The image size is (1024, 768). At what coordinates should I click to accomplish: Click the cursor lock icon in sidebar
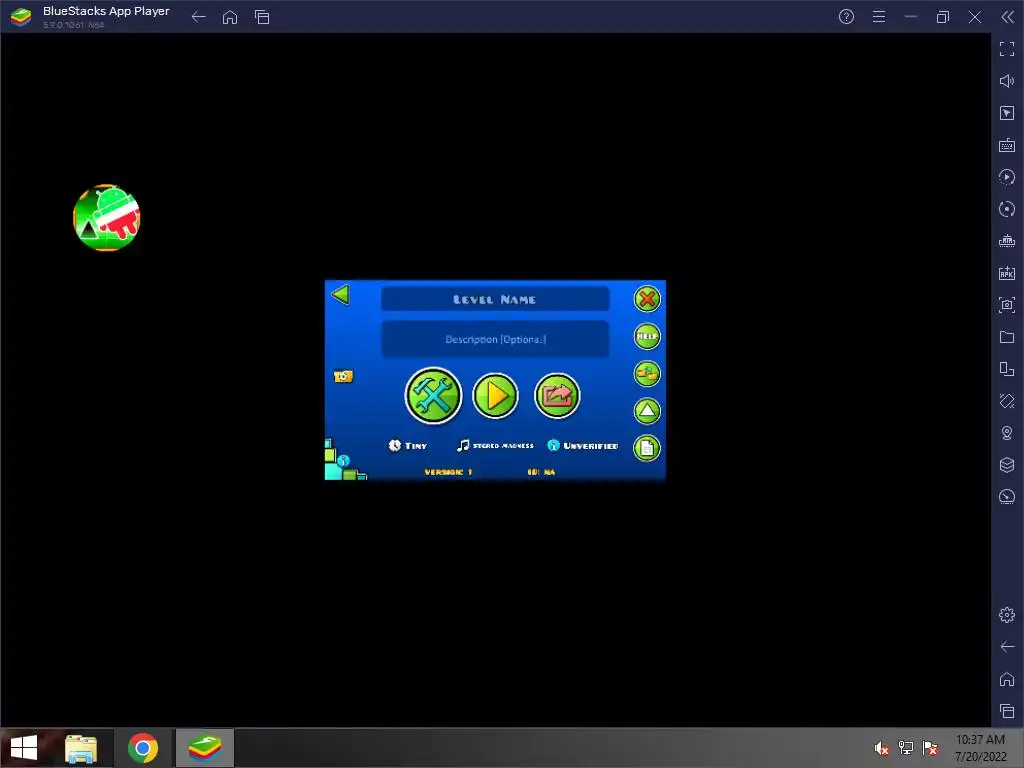(1007, 113)
